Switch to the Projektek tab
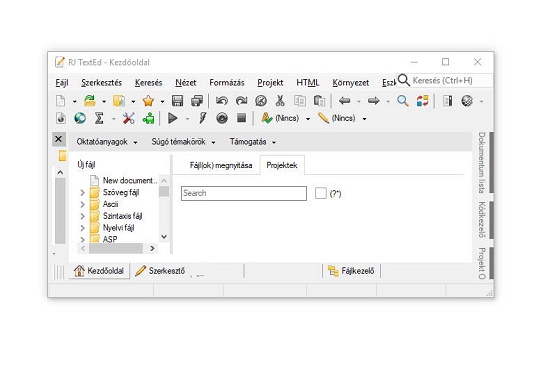550x382 pixels. tap(282, 165)
